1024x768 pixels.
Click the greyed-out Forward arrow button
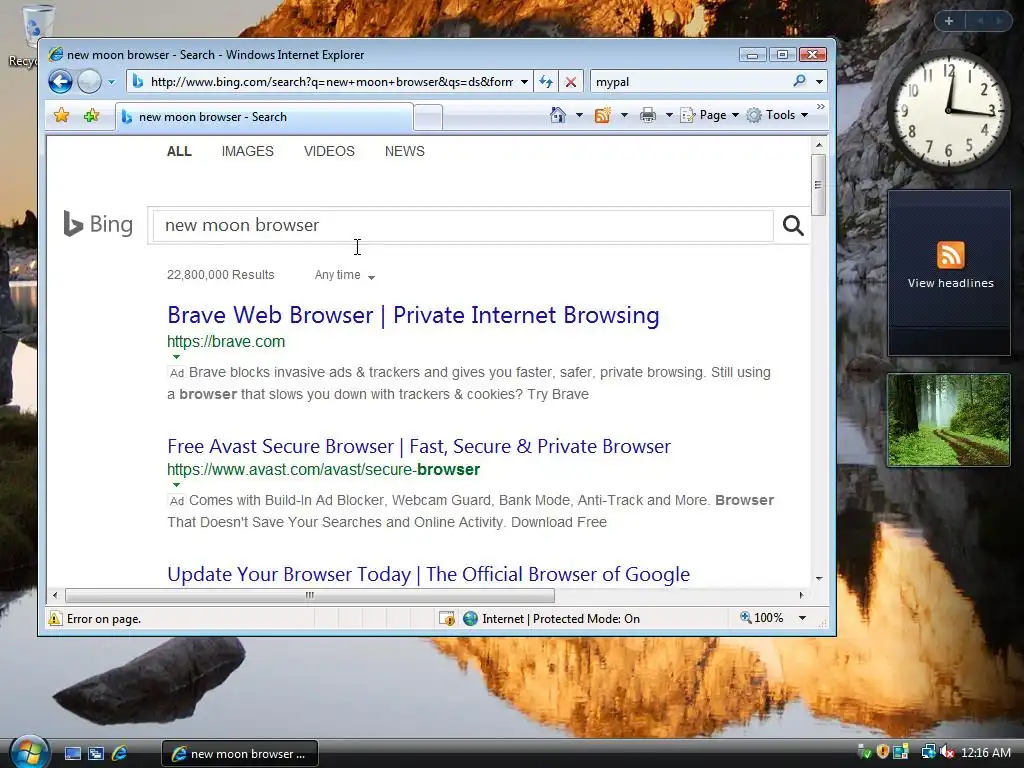[x=89, y=82]
